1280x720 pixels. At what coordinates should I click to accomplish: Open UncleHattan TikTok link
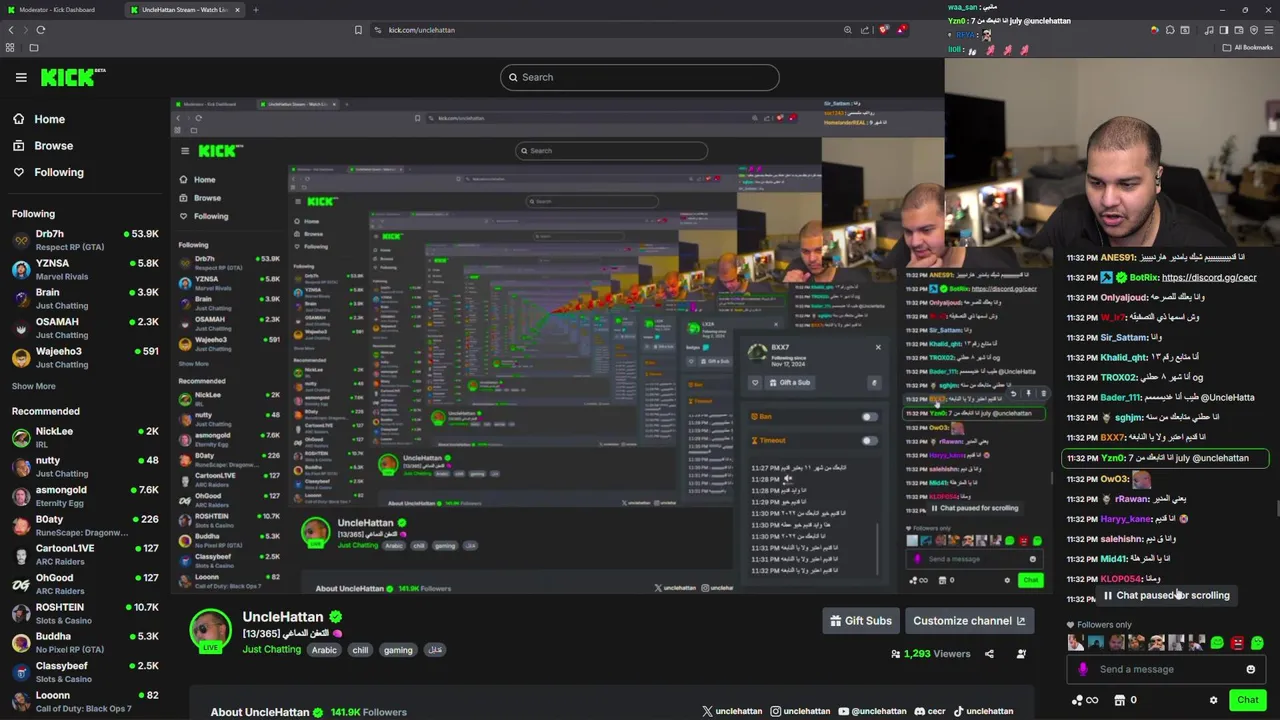click(983, 712)
